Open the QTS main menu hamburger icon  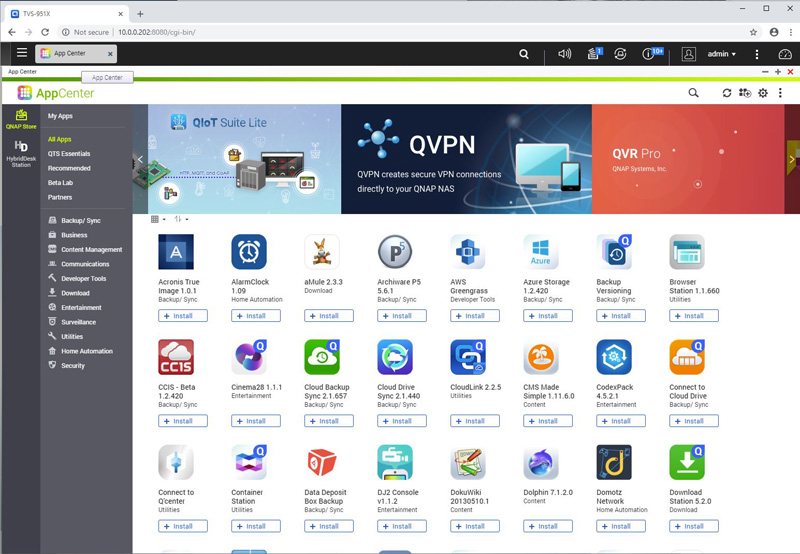tap(21, 53)
